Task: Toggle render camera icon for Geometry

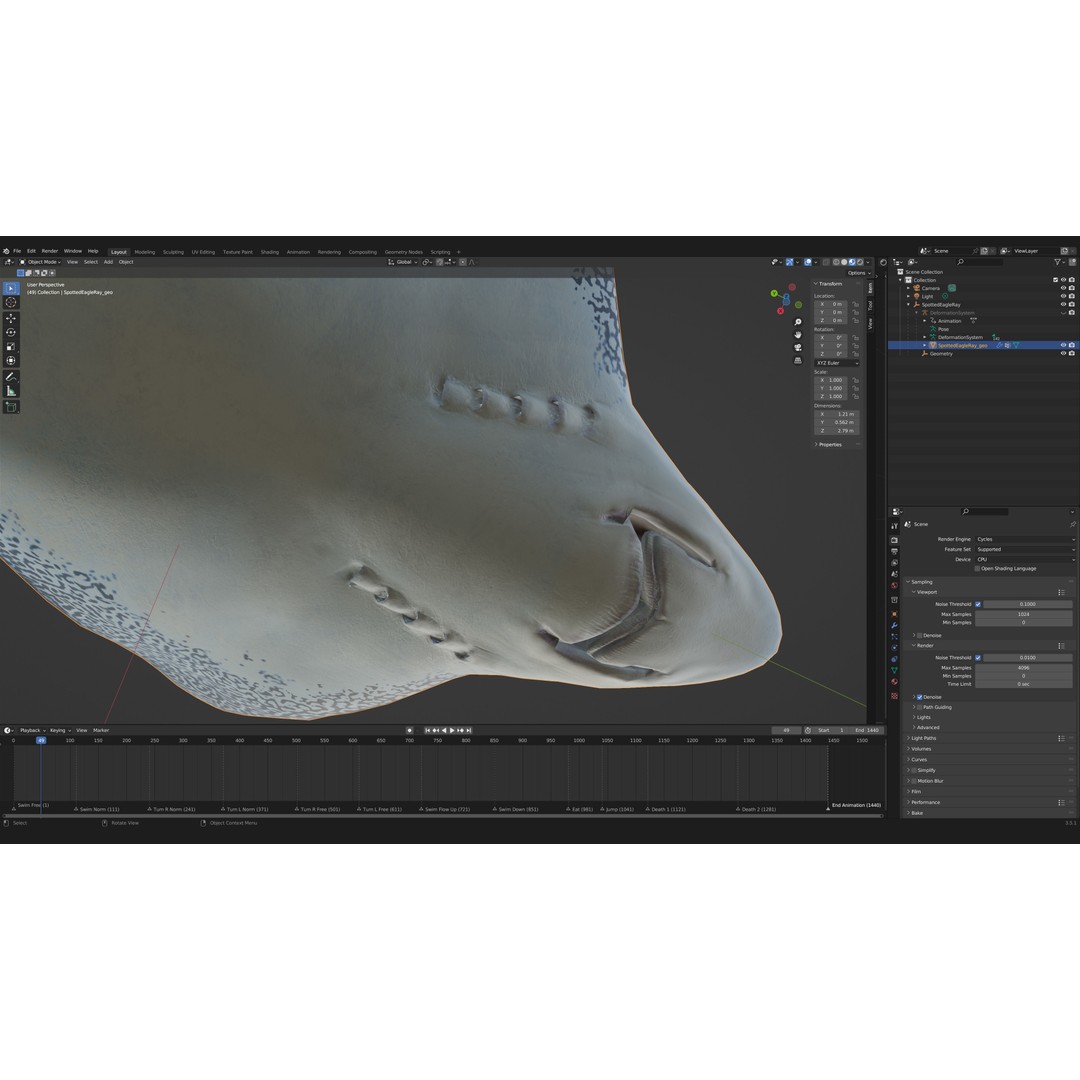Action: click(x=1071, y=353)
